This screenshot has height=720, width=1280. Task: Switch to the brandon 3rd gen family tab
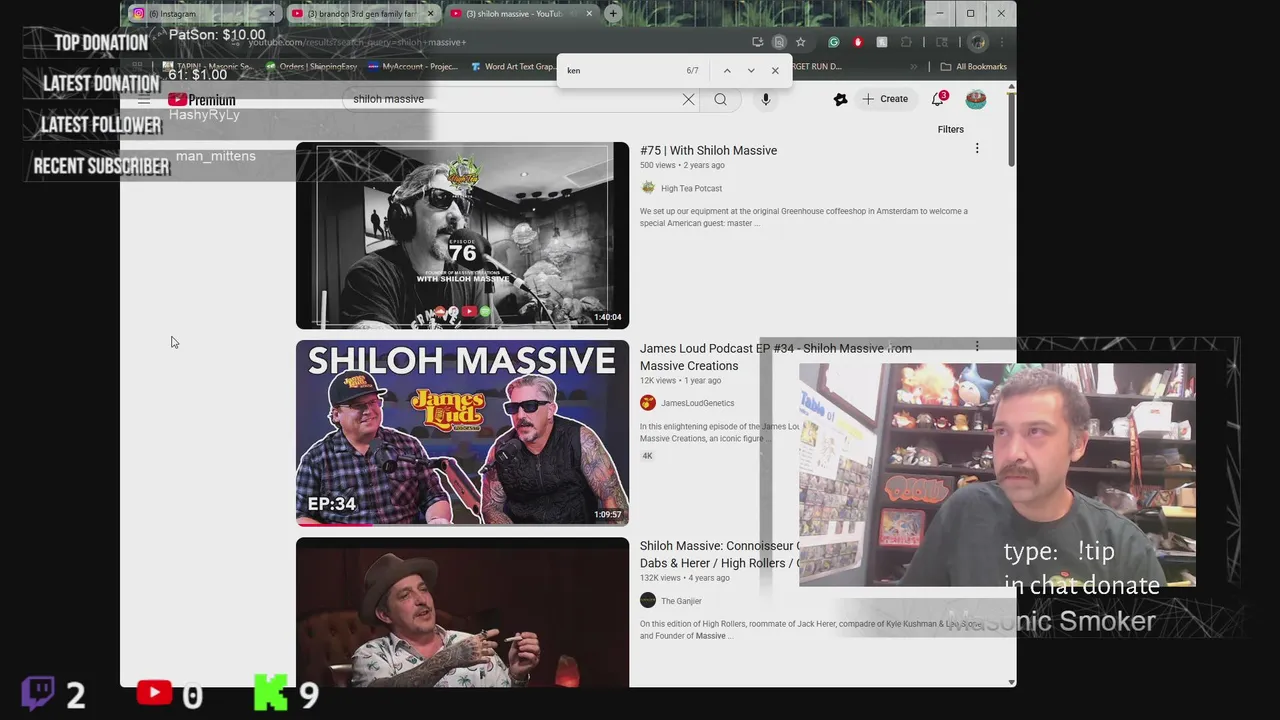click(x=361, y=14)
